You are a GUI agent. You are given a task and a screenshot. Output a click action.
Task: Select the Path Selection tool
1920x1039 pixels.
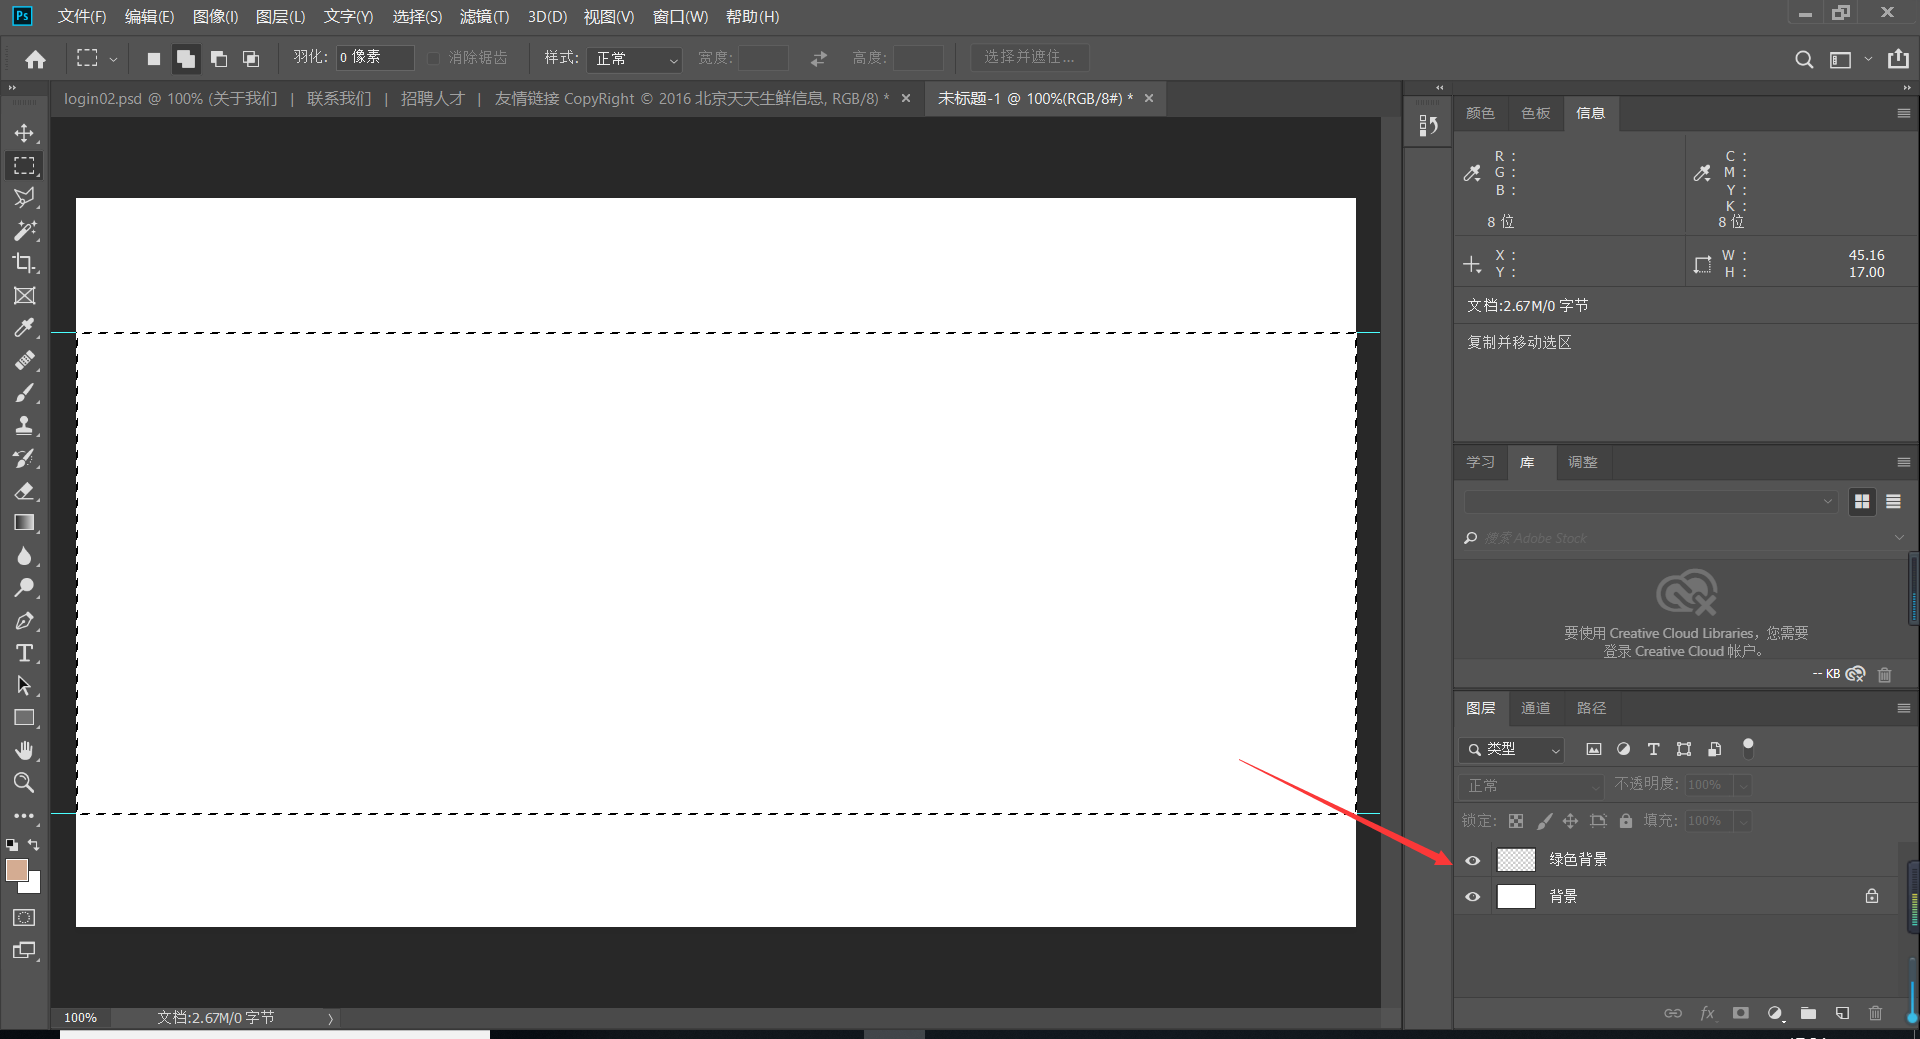24,685
